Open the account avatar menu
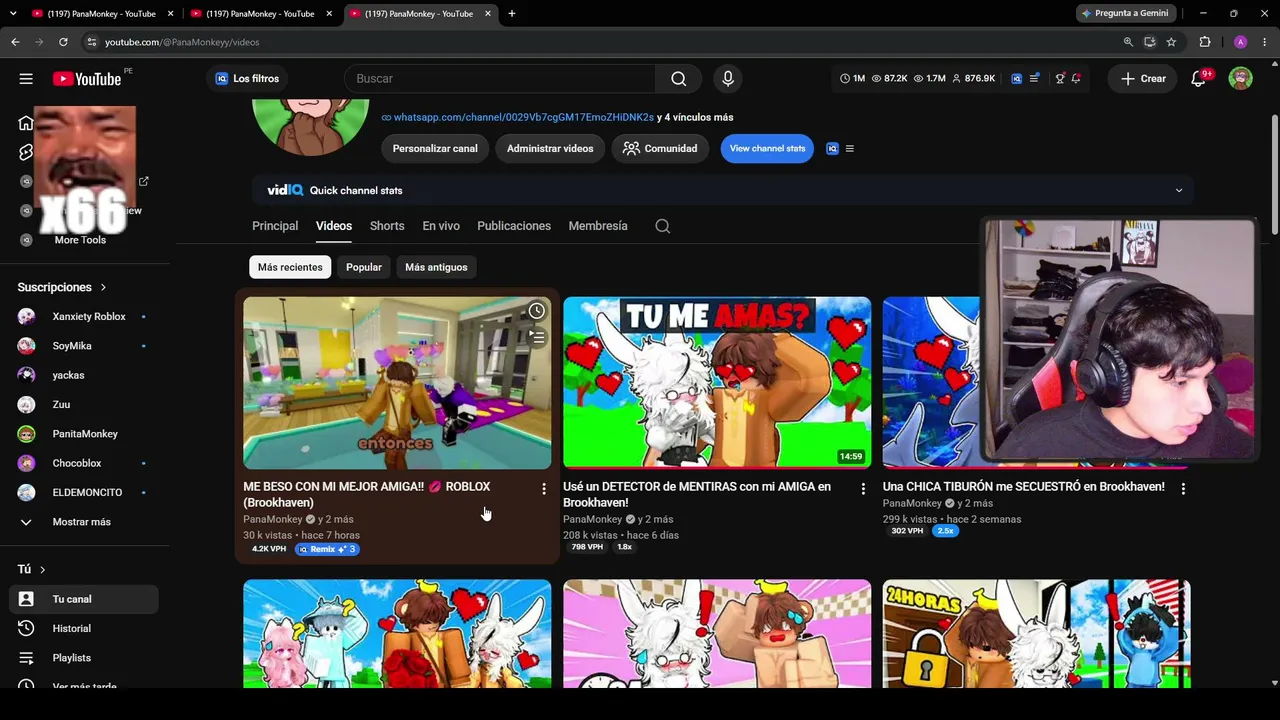The width and height of the screenshot is (1280, 720). [x=1240, y=79]
